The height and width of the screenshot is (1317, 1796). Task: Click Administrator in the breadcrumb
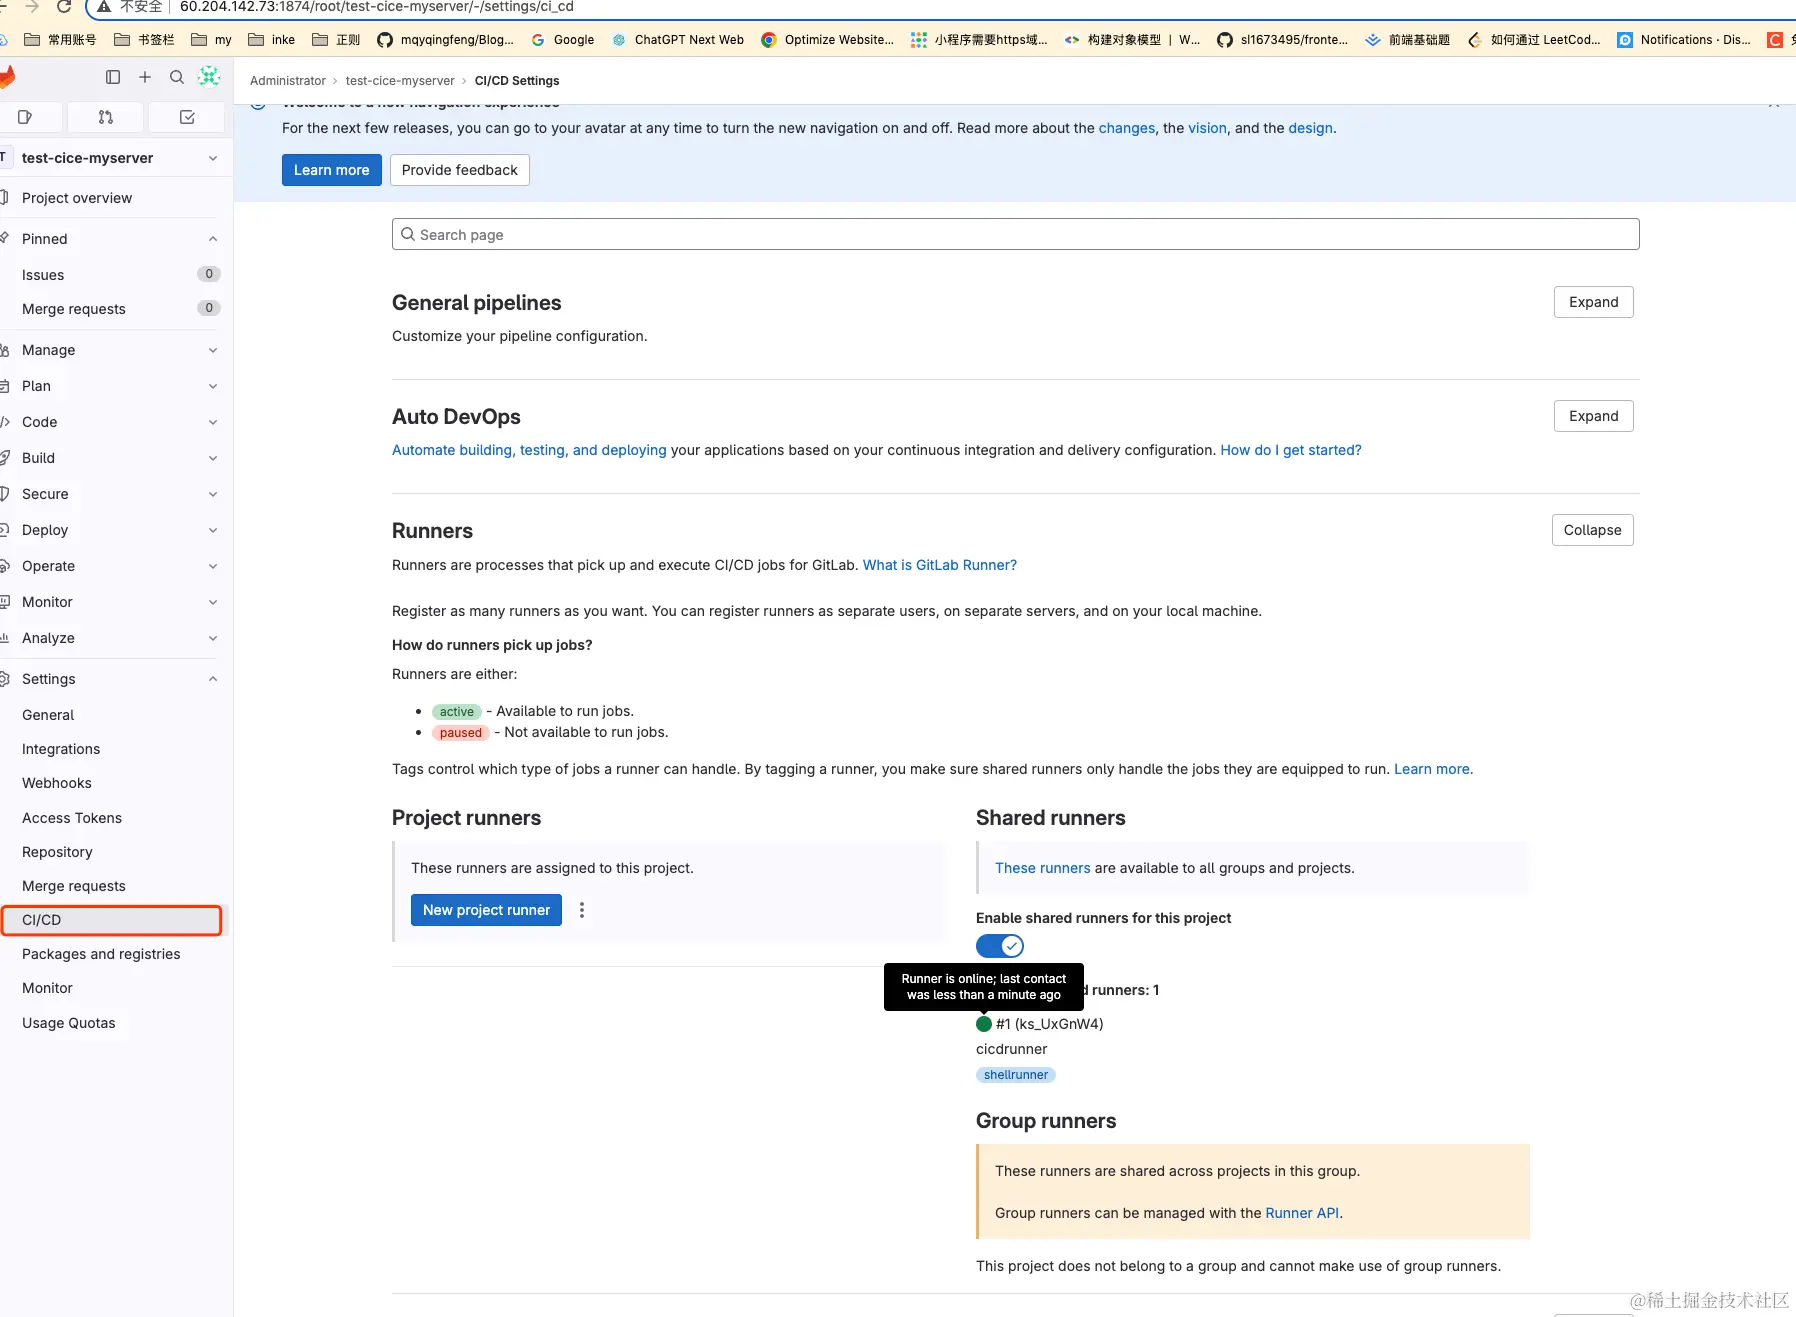coord(288,81)
